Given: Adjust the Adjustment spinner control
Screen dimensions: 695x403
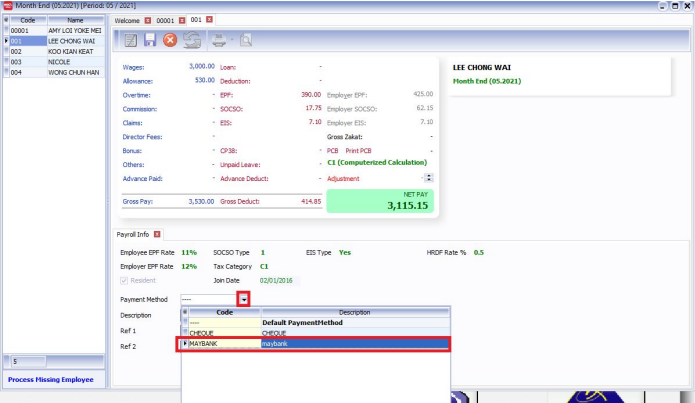Looking at the screenshot, I should click(x=429, y=178).
